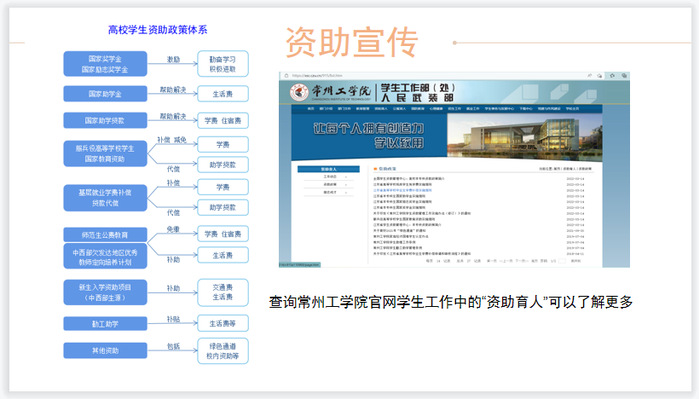Click the 包括 arrow label beside 其他资助

tap(173, 346)
